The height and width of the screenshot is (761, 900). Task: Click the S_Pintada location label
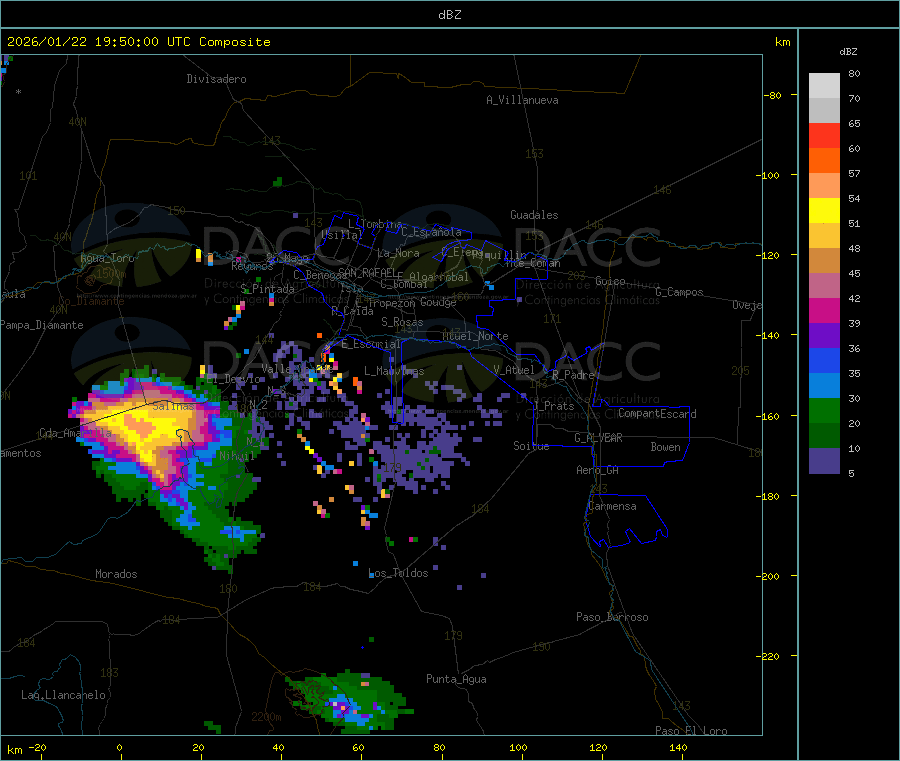[x=267, y=289]
